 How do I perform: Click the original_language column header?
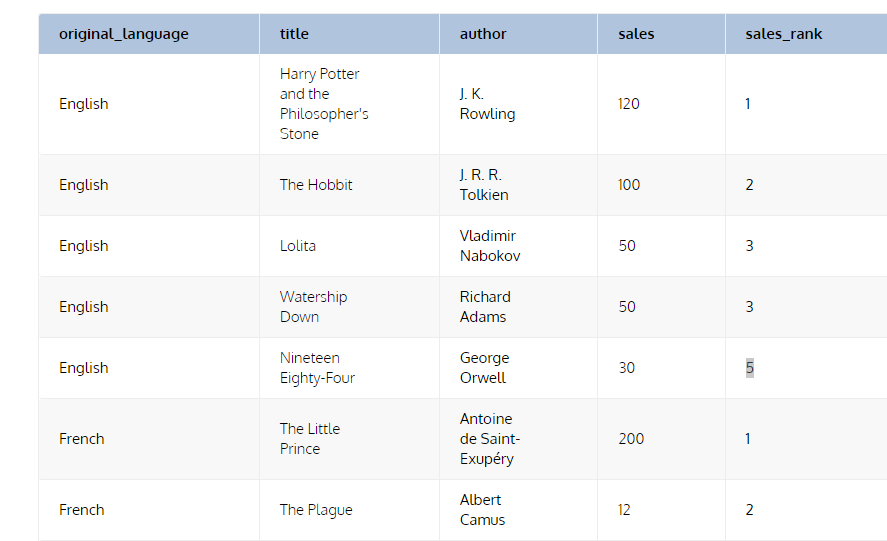pyautogui.click(x=149, y=34)
